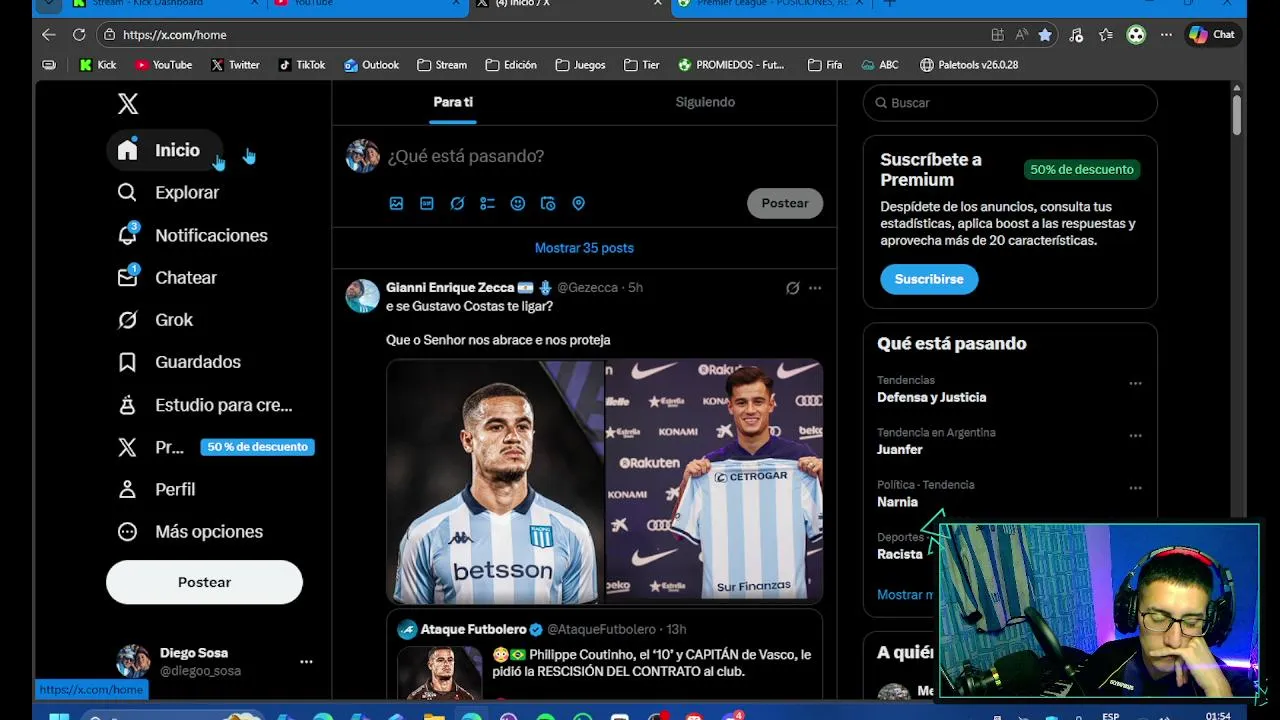Open the Edición bookmarks folder
Image resolution: width=1280 pixels, height=720 pixels.
[x=511, y=65]
